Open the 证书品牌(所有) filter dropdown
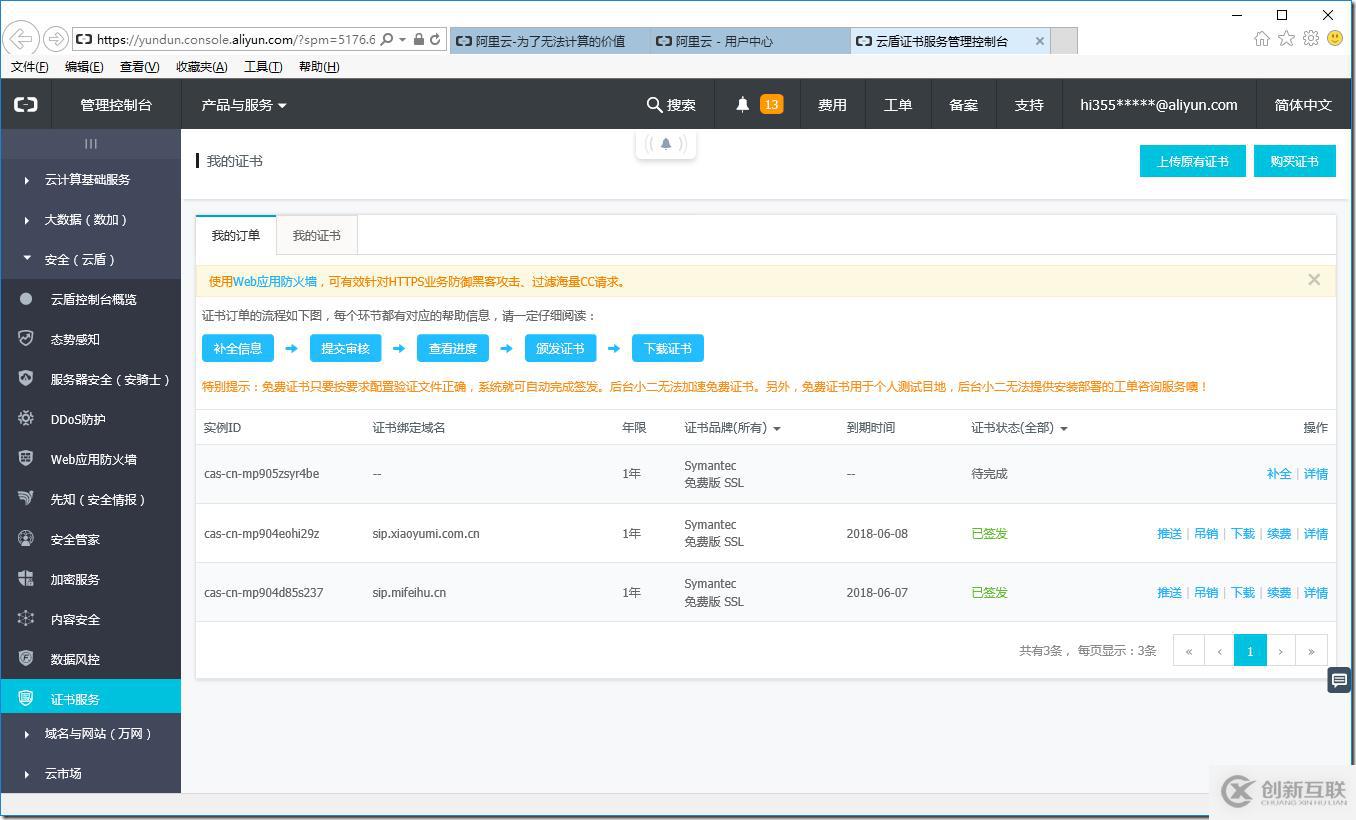1356x820 pixels. coord(732,428)
